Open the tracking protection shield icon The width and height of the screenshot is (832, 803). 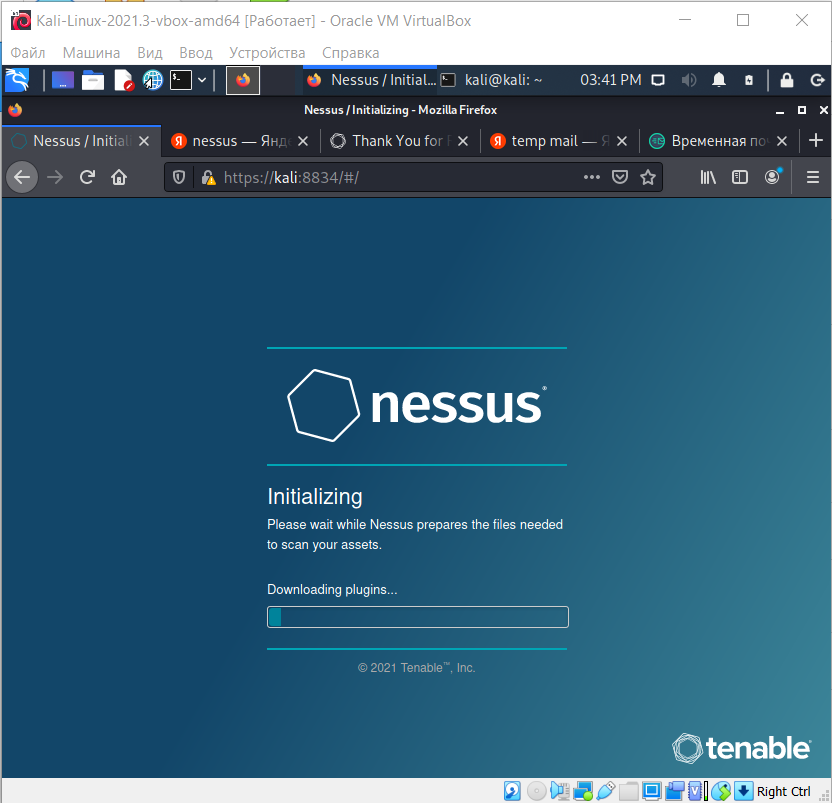pos(179,177)
